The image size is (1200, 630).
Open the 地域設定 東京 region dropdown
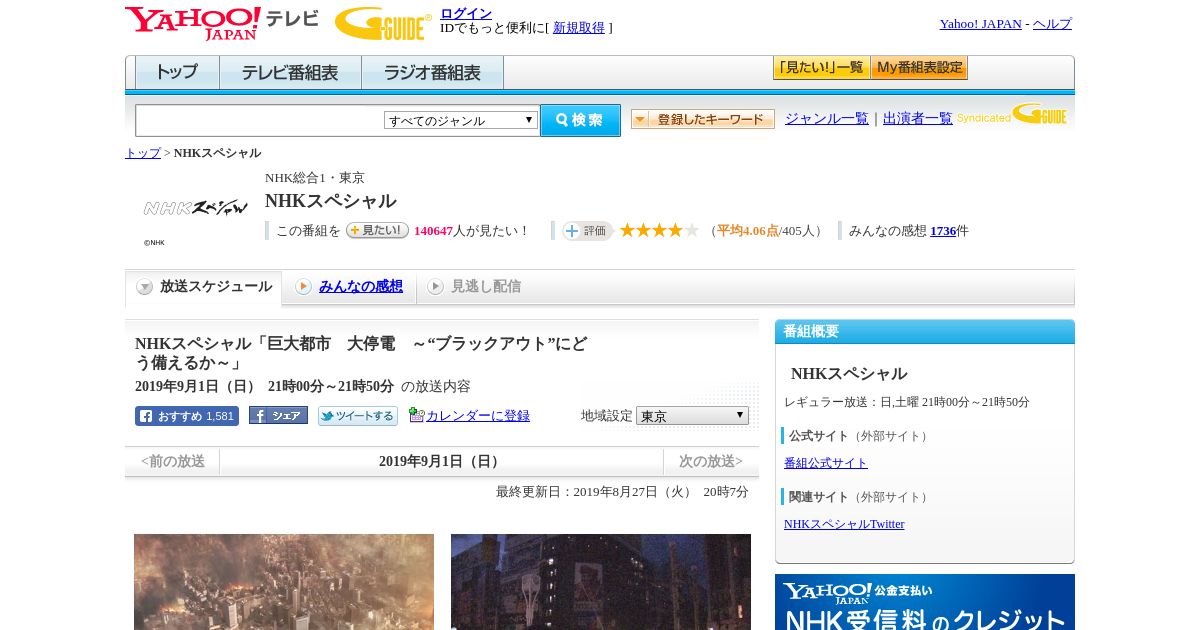[x=692, y=415]
